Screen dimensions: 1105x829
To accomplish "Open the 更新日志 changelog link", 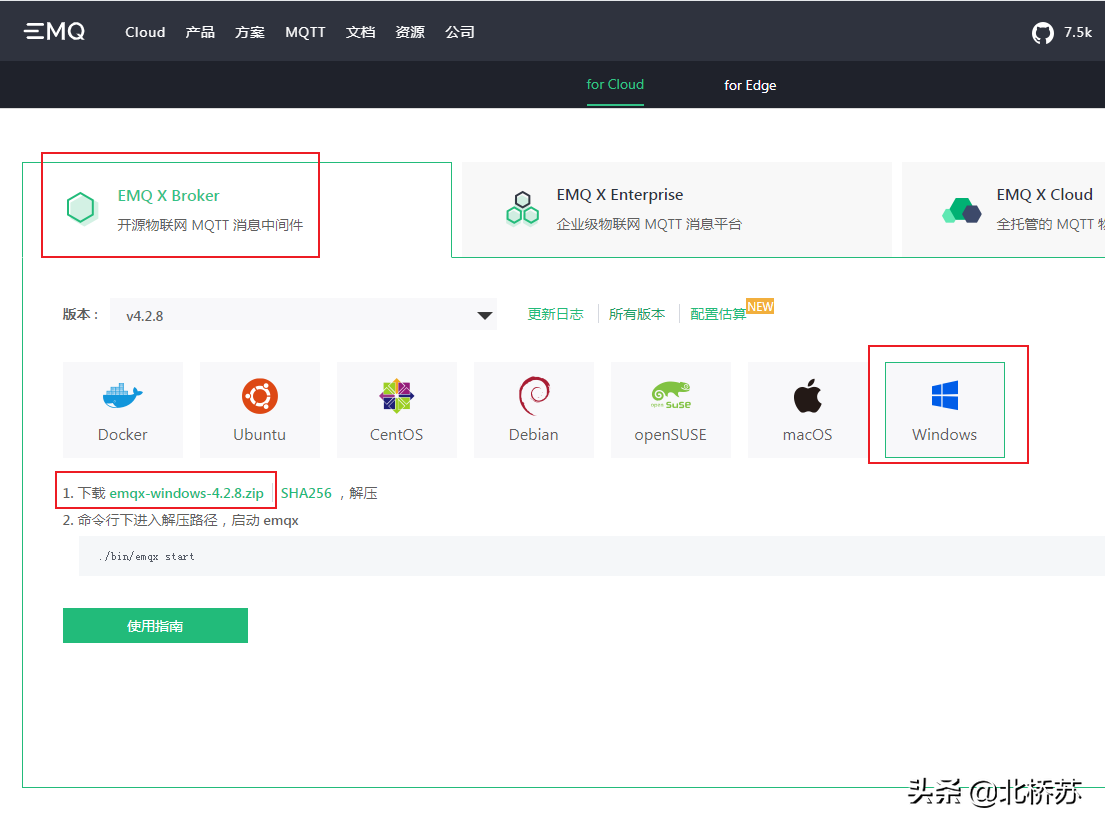I will 555,314.
